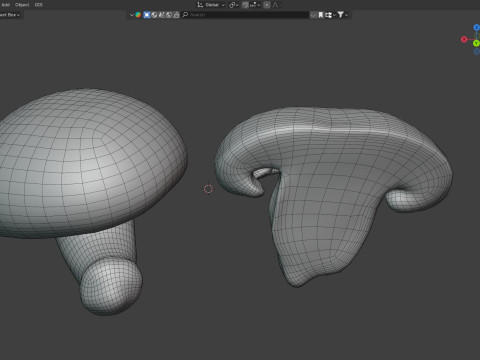
Task: Open the GIS menu
Action: click(39, 5)
